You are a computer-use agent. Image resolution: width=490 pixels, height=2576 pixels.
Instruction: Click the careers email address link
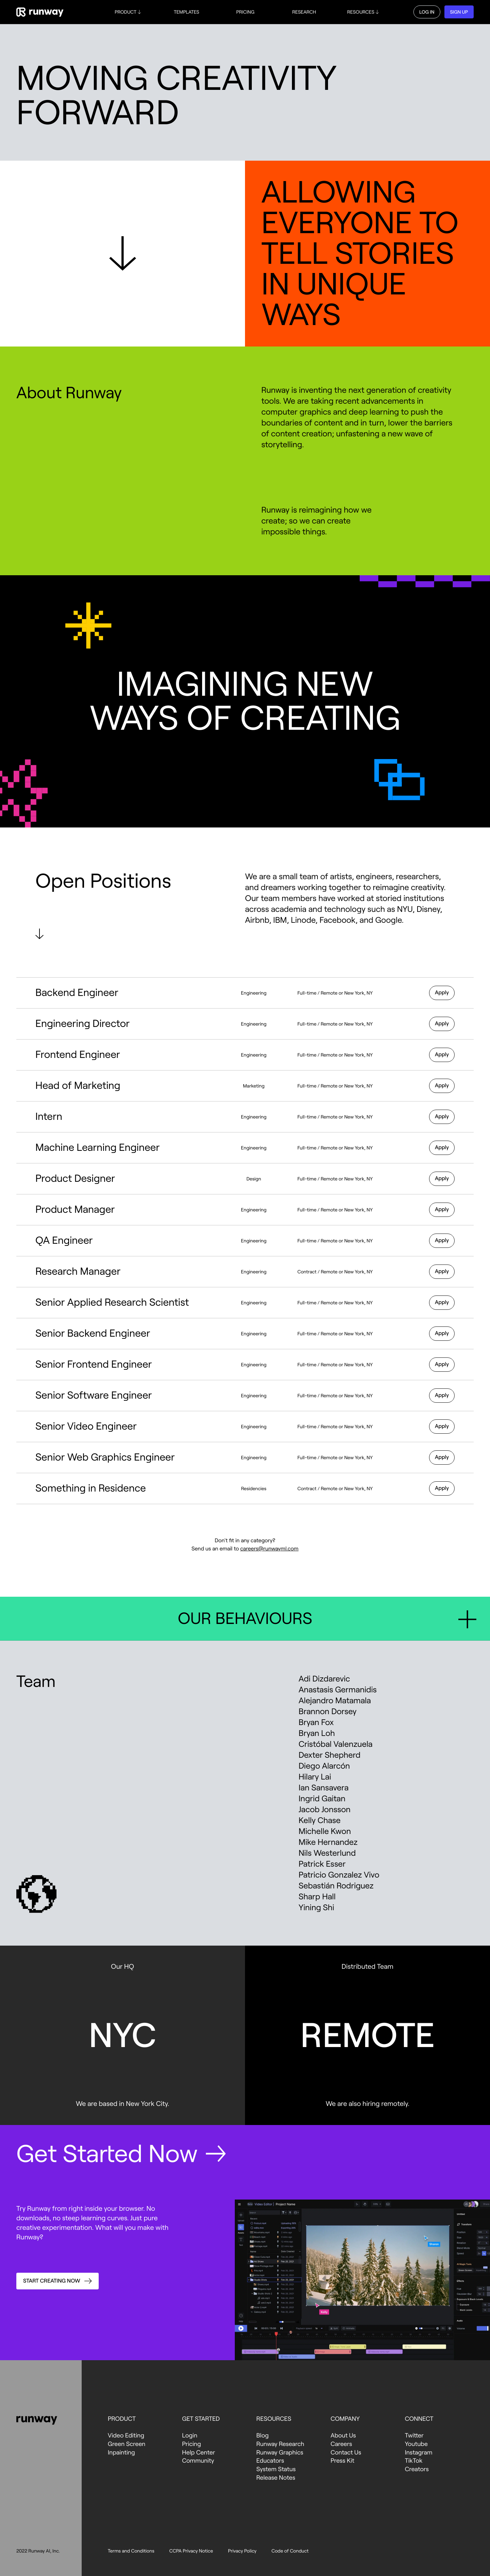[x=269, y=1548]
